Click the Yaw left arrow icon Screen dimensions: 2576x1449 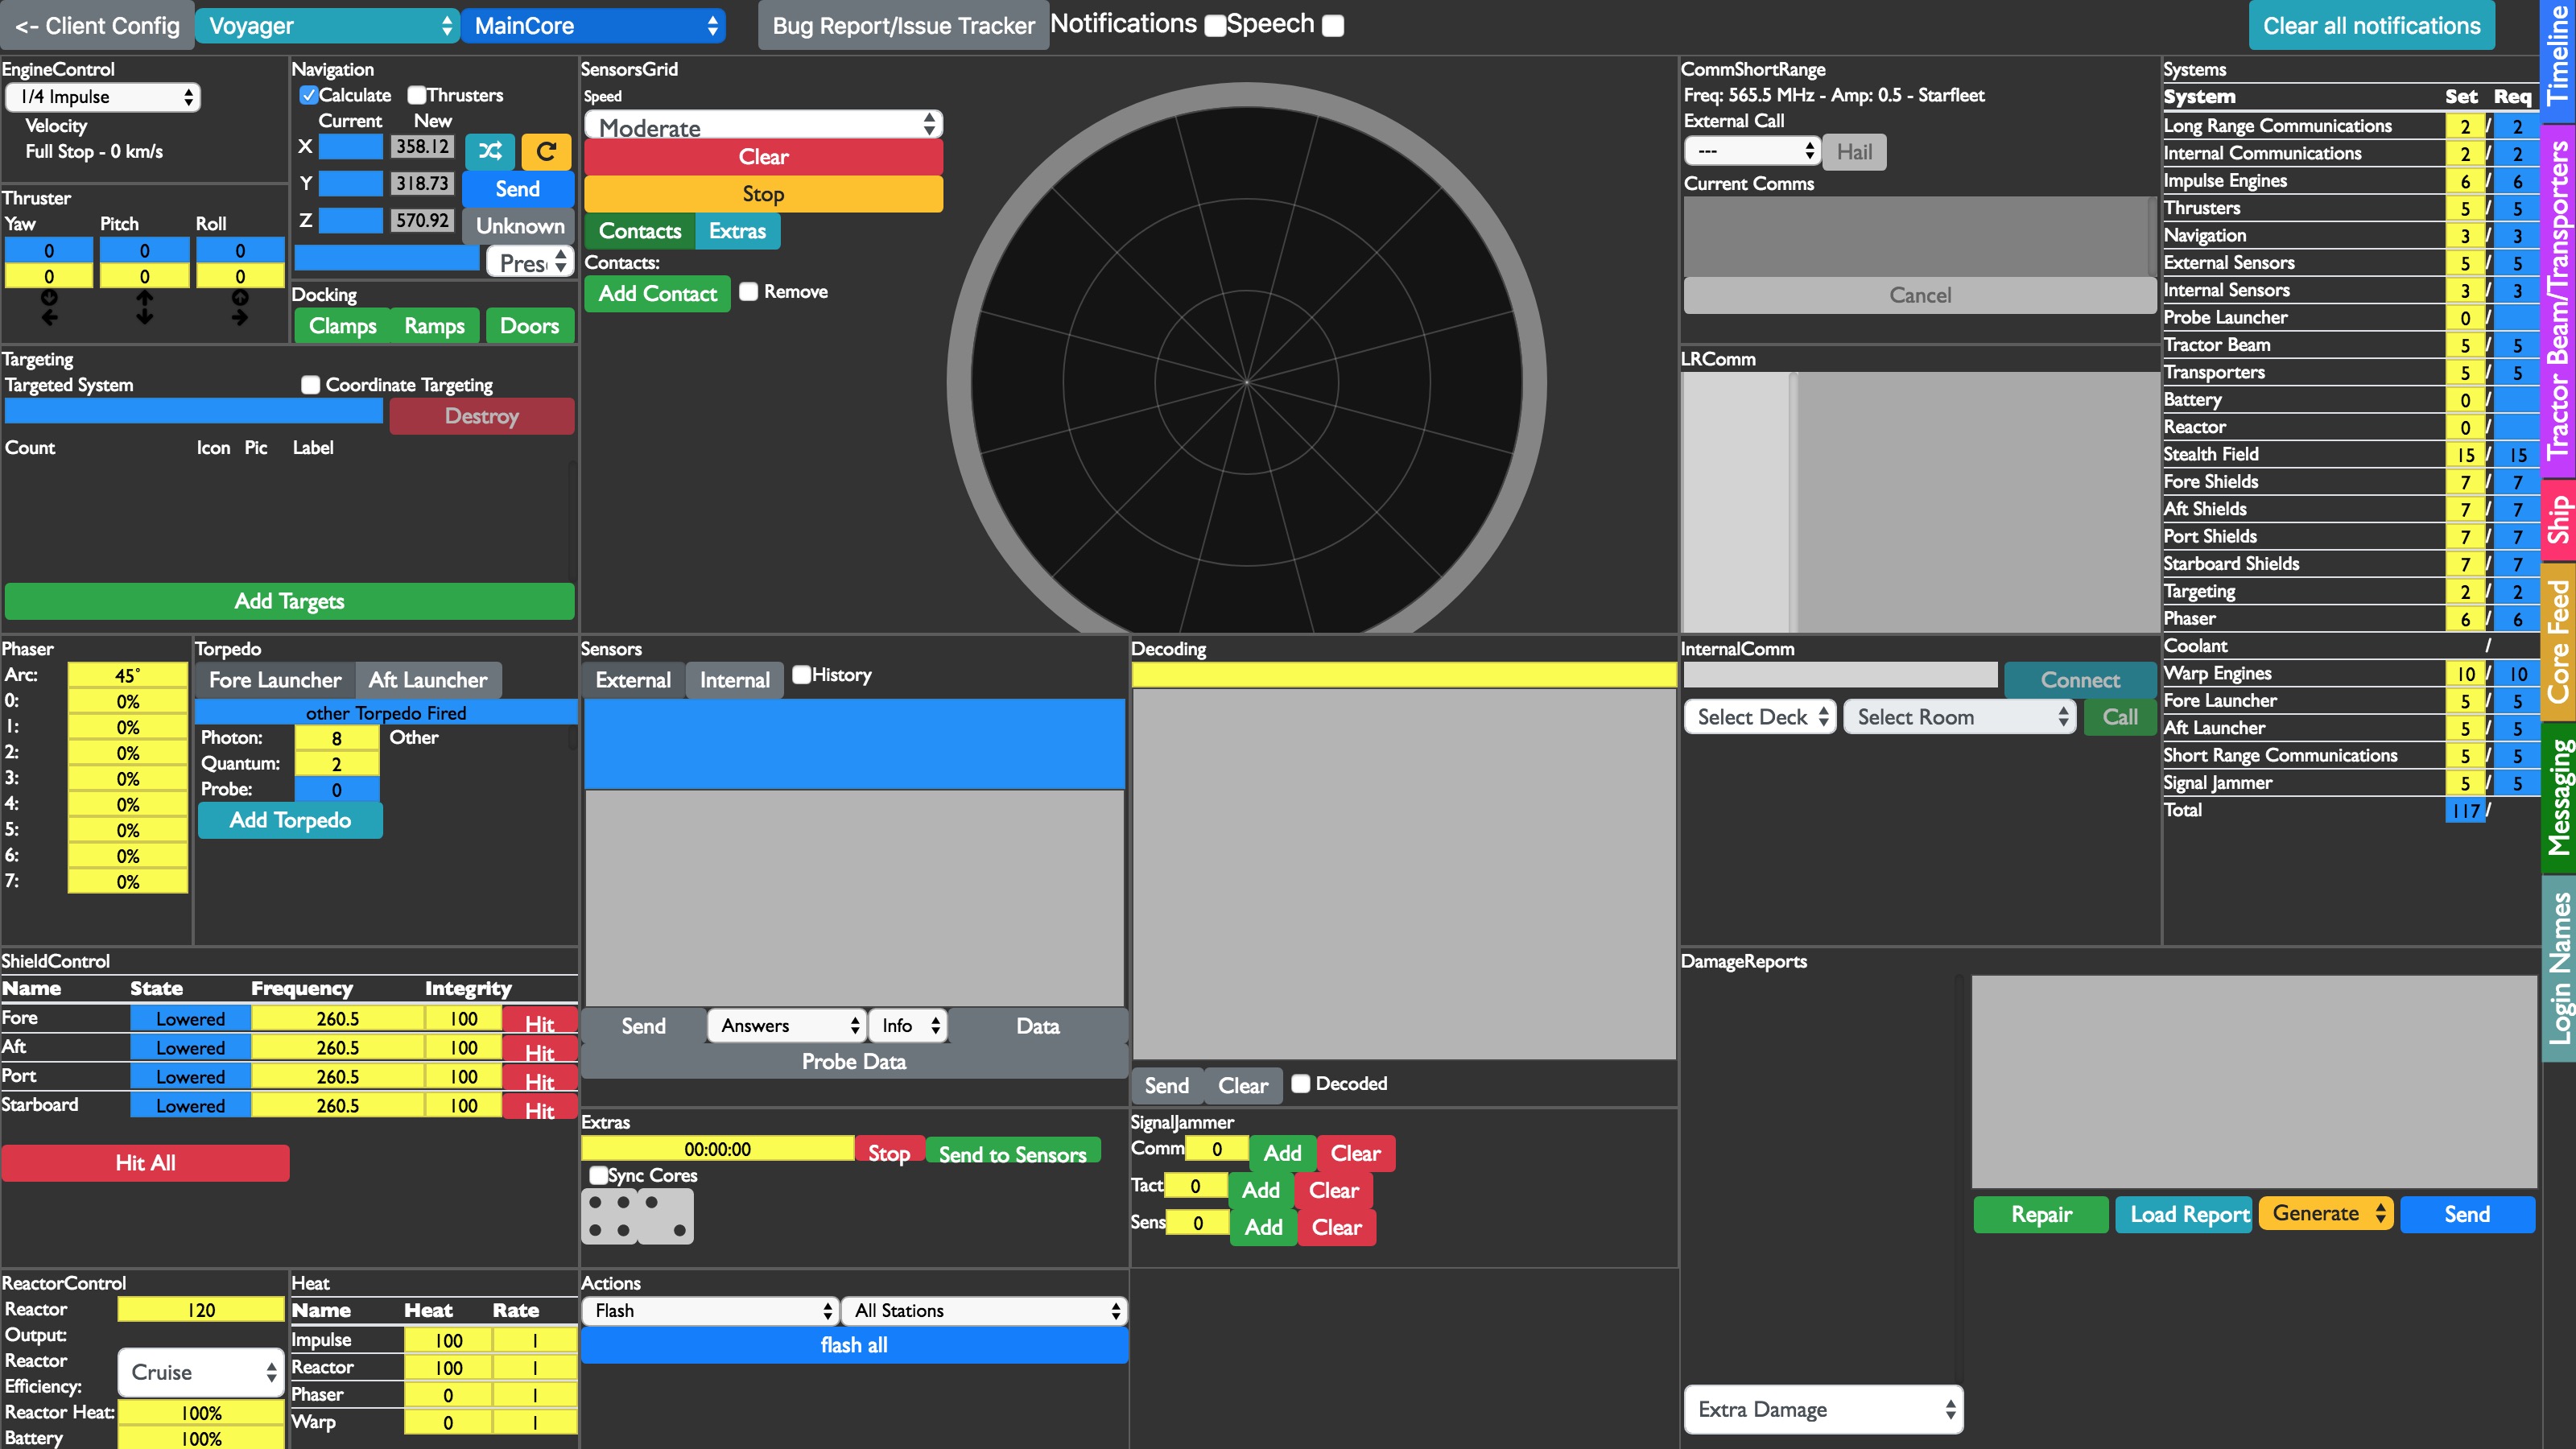tap(49, 317)
